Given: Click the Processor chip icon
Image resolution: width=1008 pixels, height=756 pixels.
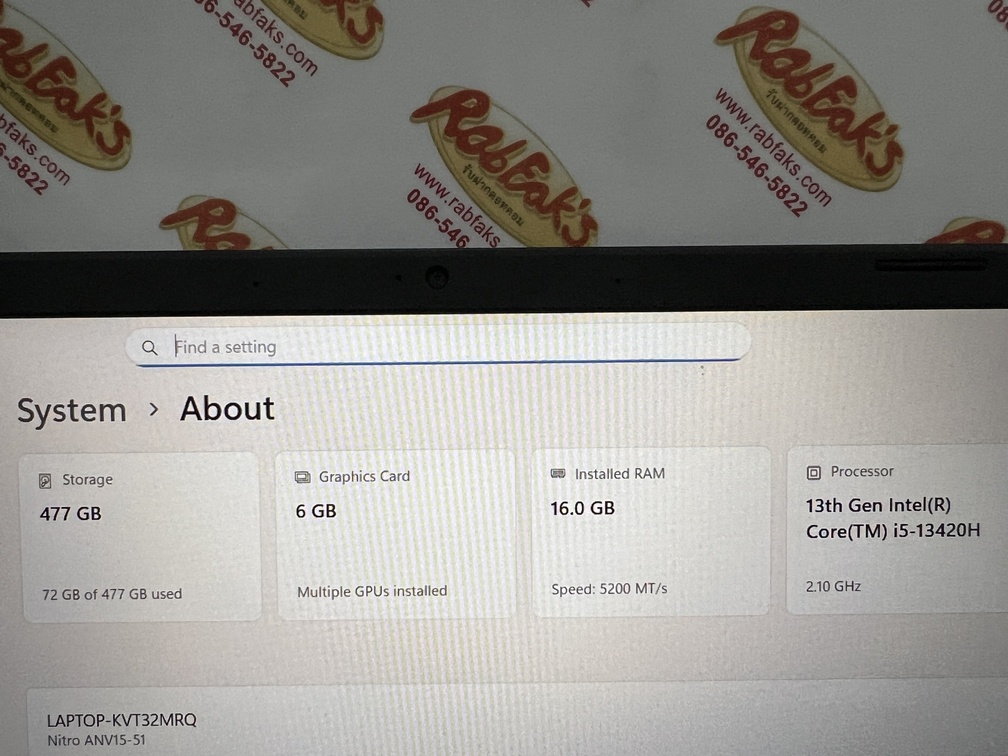Looking at the screenshot, I should [814, 472].
